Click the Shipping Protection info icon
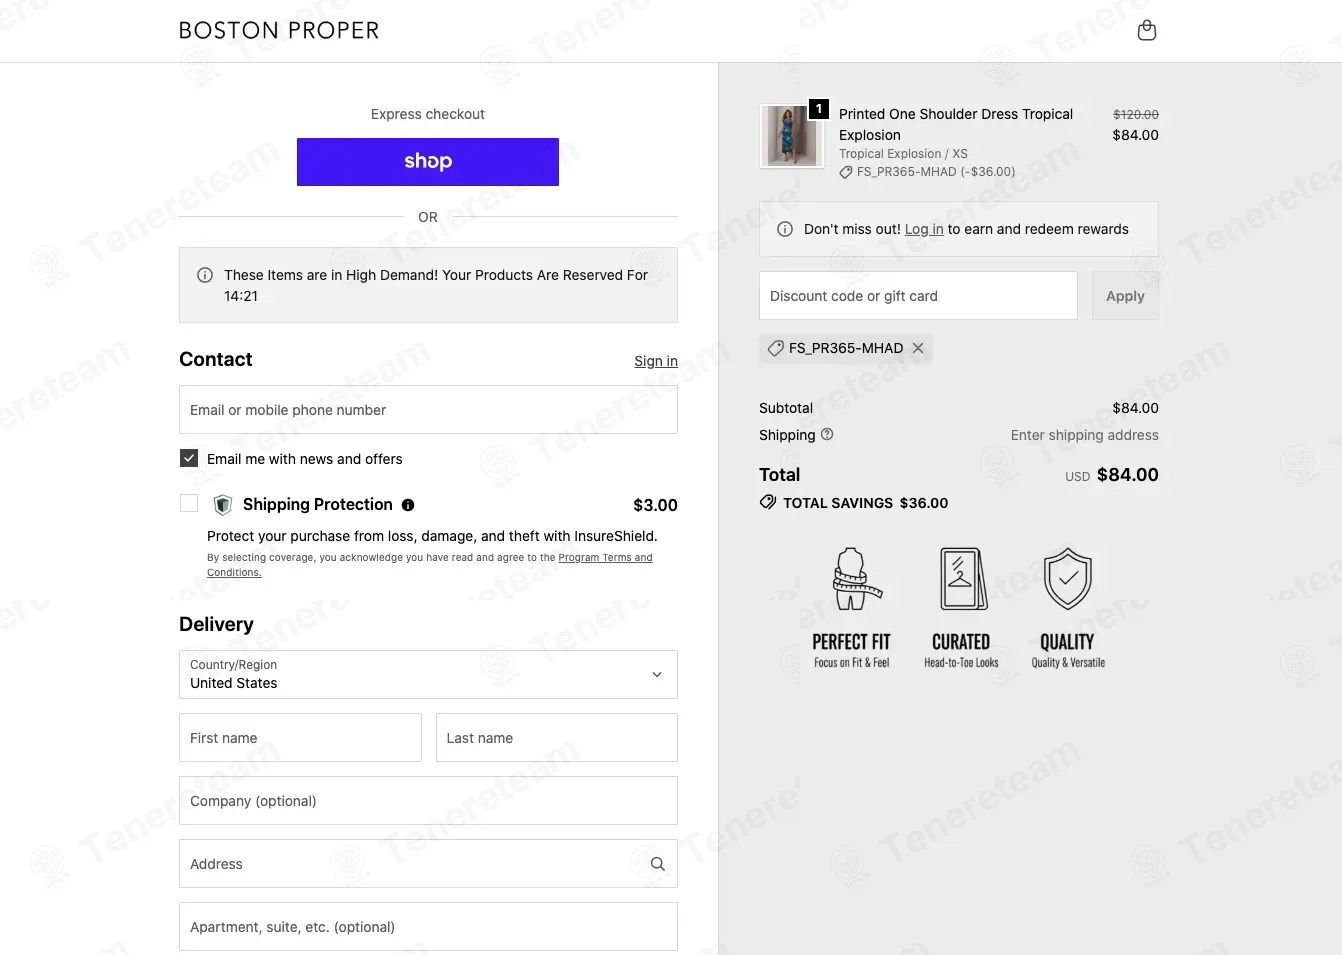Image resolution: width=1342 pixels, height=955 pixels. pyautogui.click(x=408, y=505)
